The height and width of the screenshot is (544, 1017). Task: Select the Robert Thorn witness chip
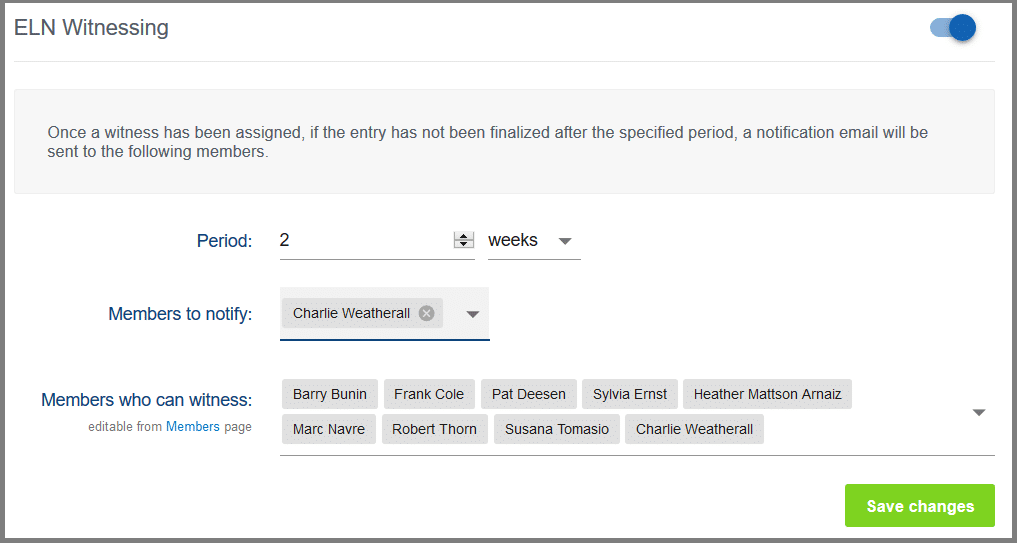[435, 429]
